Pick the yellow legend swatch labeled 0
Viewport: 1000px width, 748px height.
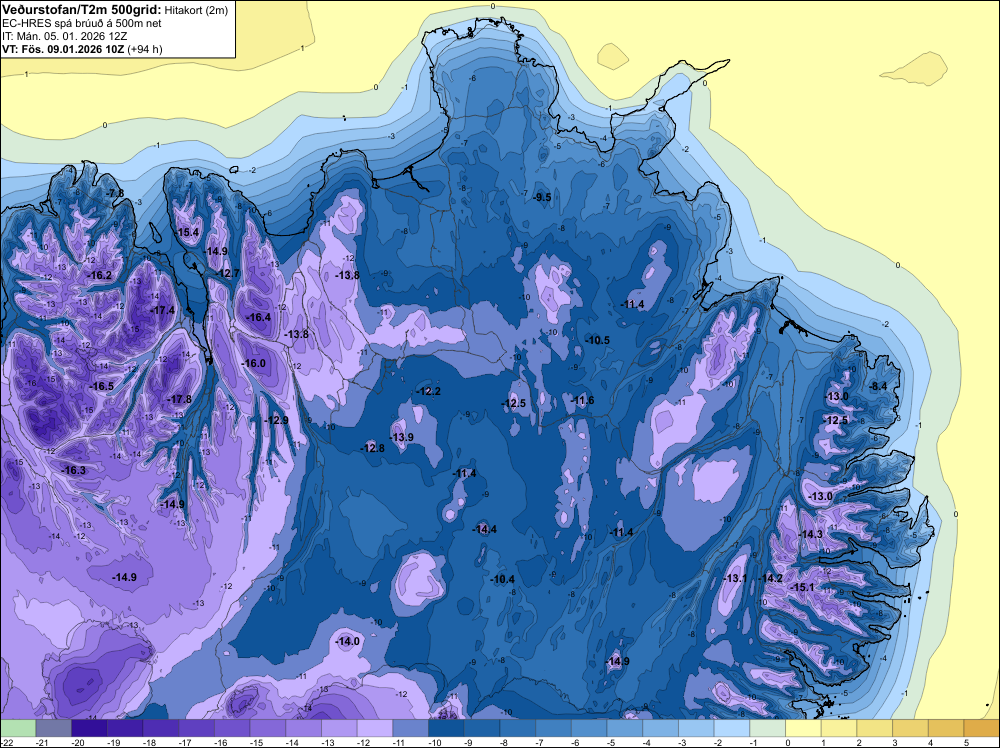click(x=804, y=728)
